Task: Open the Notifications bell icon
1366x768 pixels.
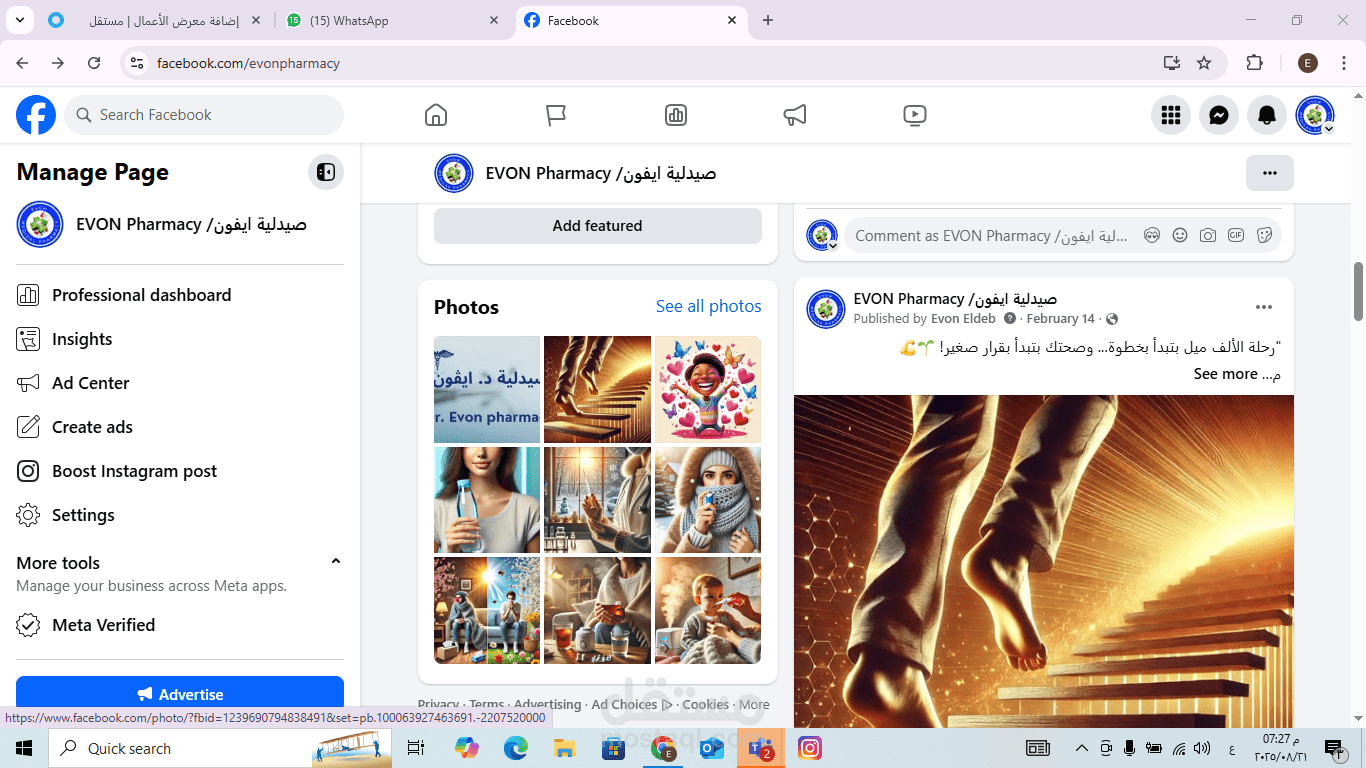Action: (x=1267, y=115)
